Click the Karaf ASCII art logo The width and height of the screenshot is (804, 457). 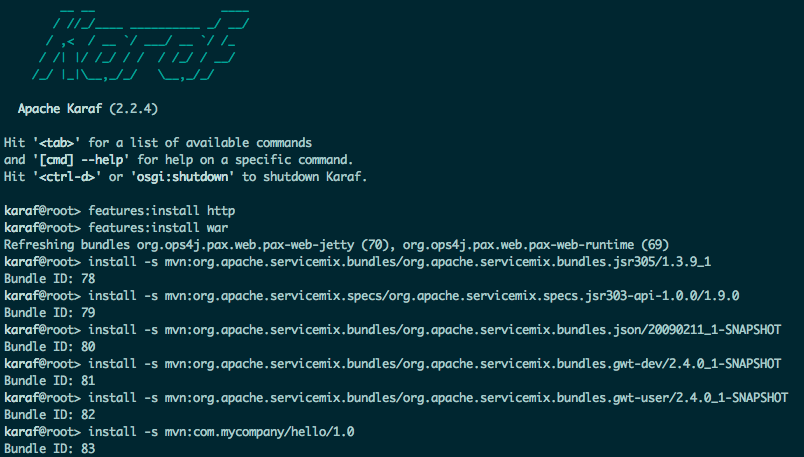click(x=140, y=45)
